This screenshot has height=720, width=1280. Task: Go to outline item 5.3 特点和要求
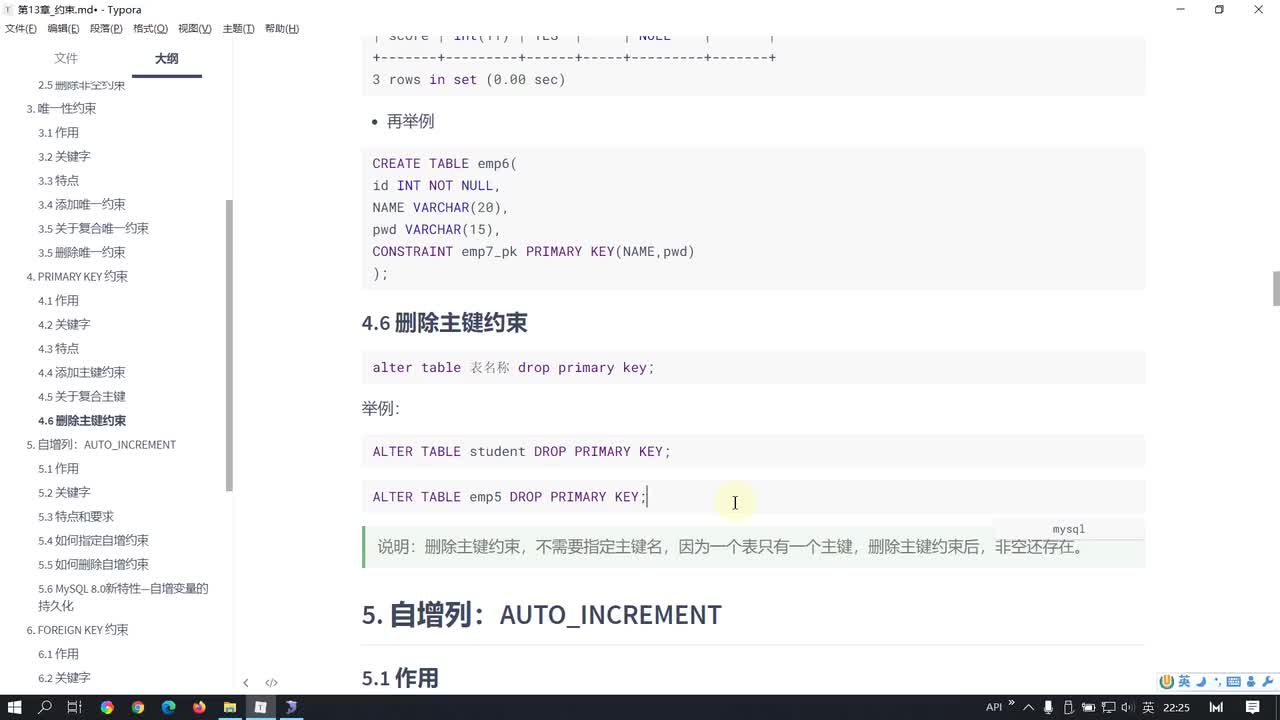(76, 516)
